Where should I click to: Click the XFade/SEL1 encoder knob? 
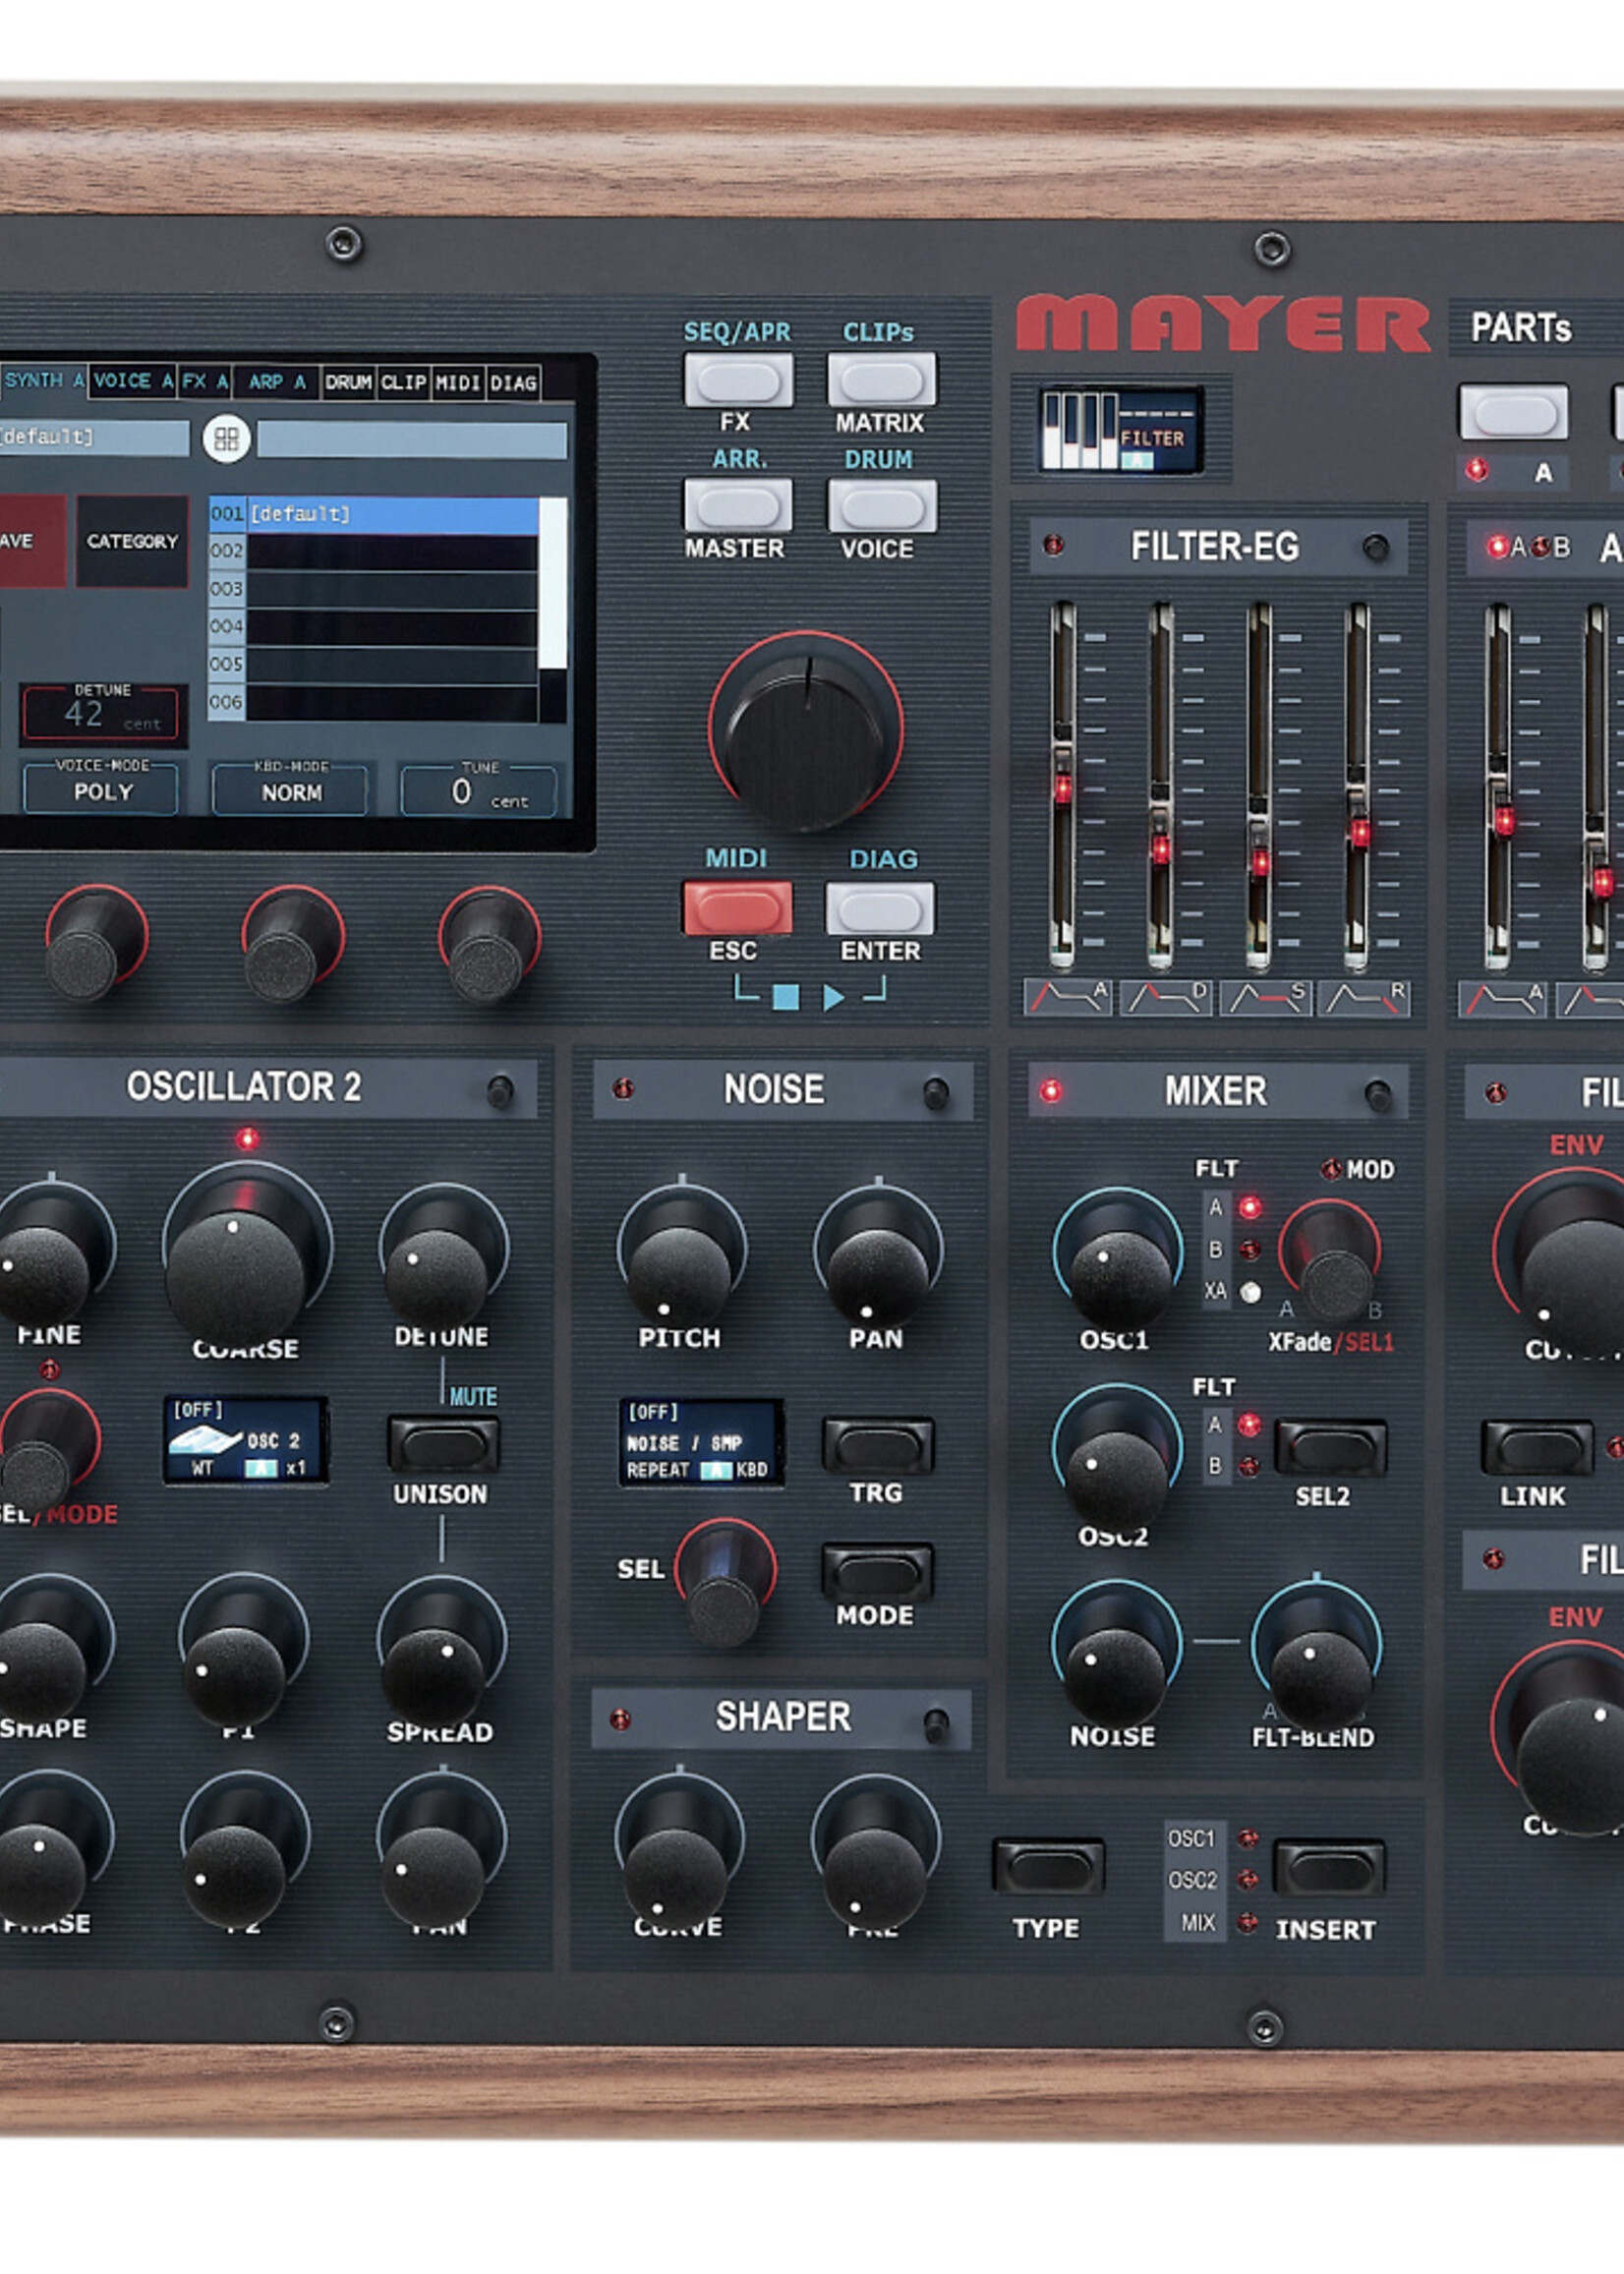[x=1330, y=1262]
